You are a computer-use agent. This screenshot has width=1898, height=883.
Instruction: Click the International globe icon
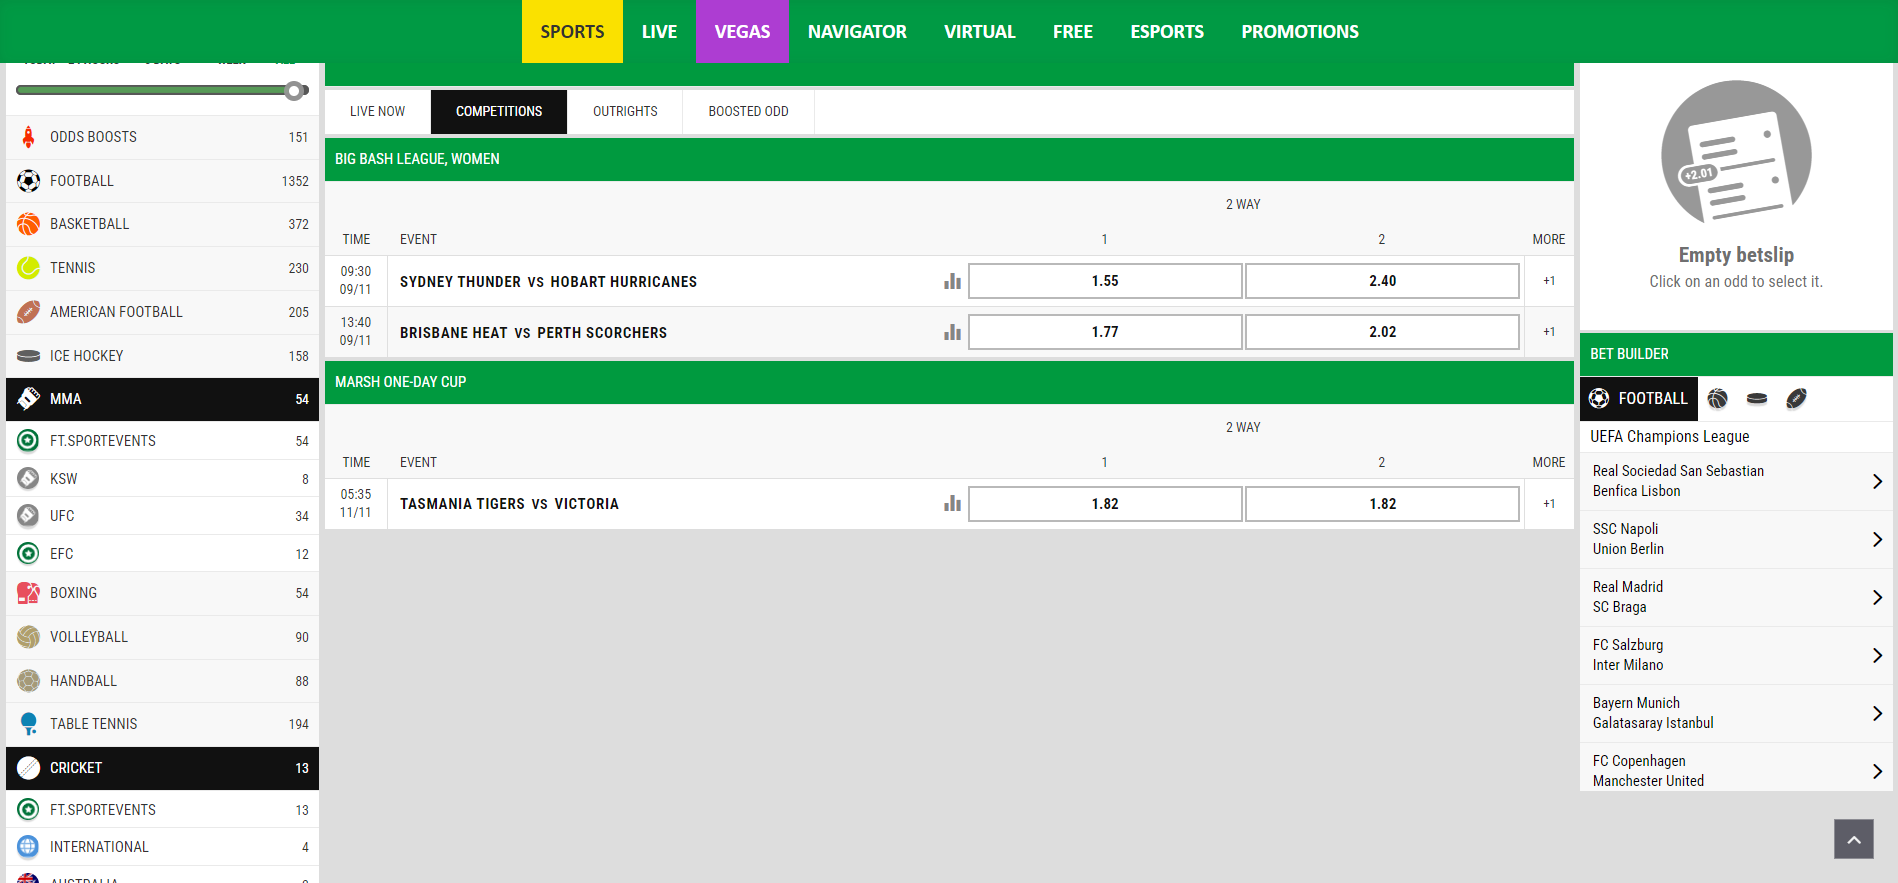(28, 847)
